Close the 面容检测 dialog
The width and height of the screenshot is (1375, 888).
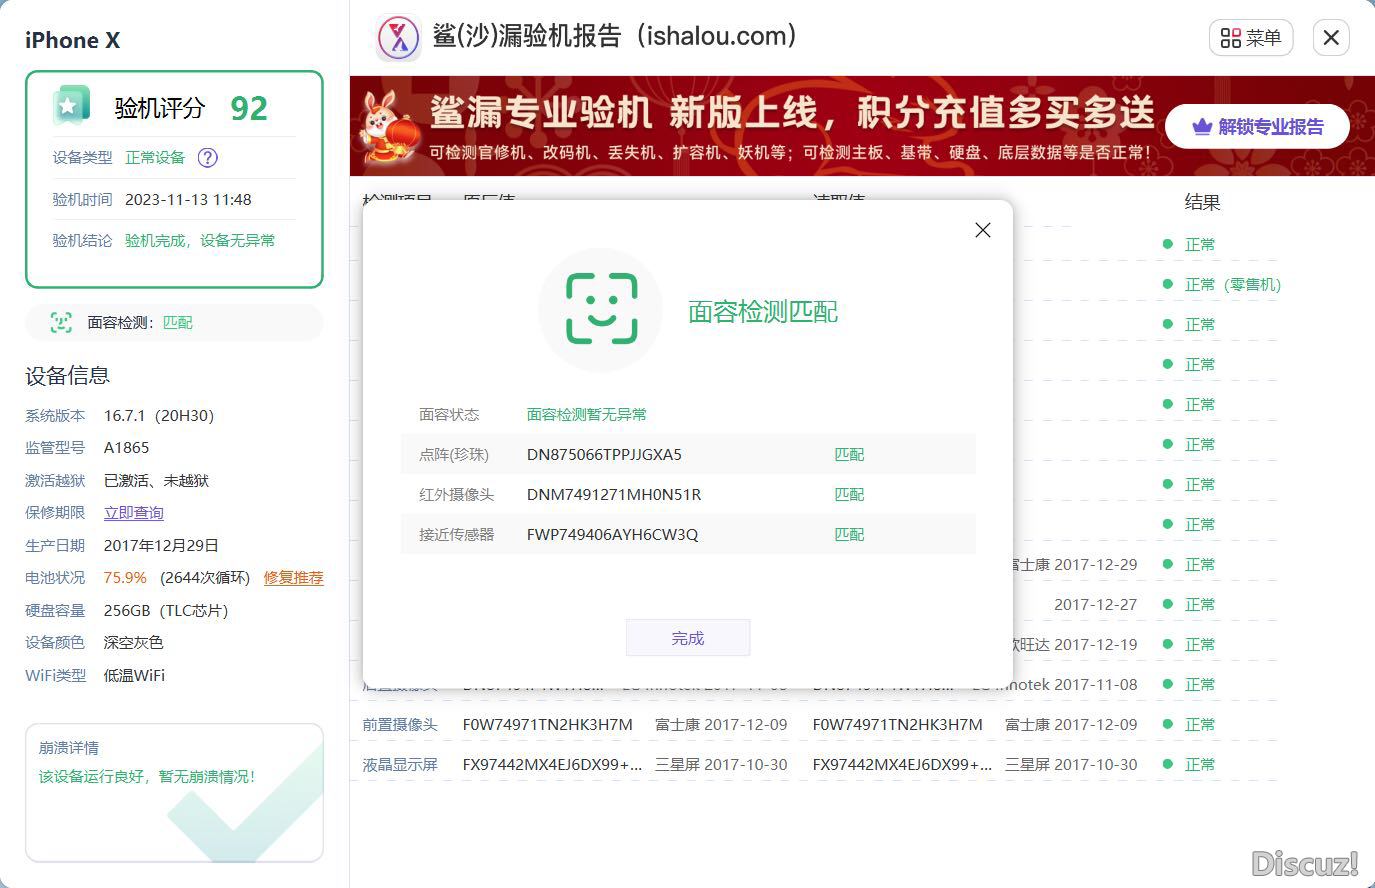click(983, 230)
